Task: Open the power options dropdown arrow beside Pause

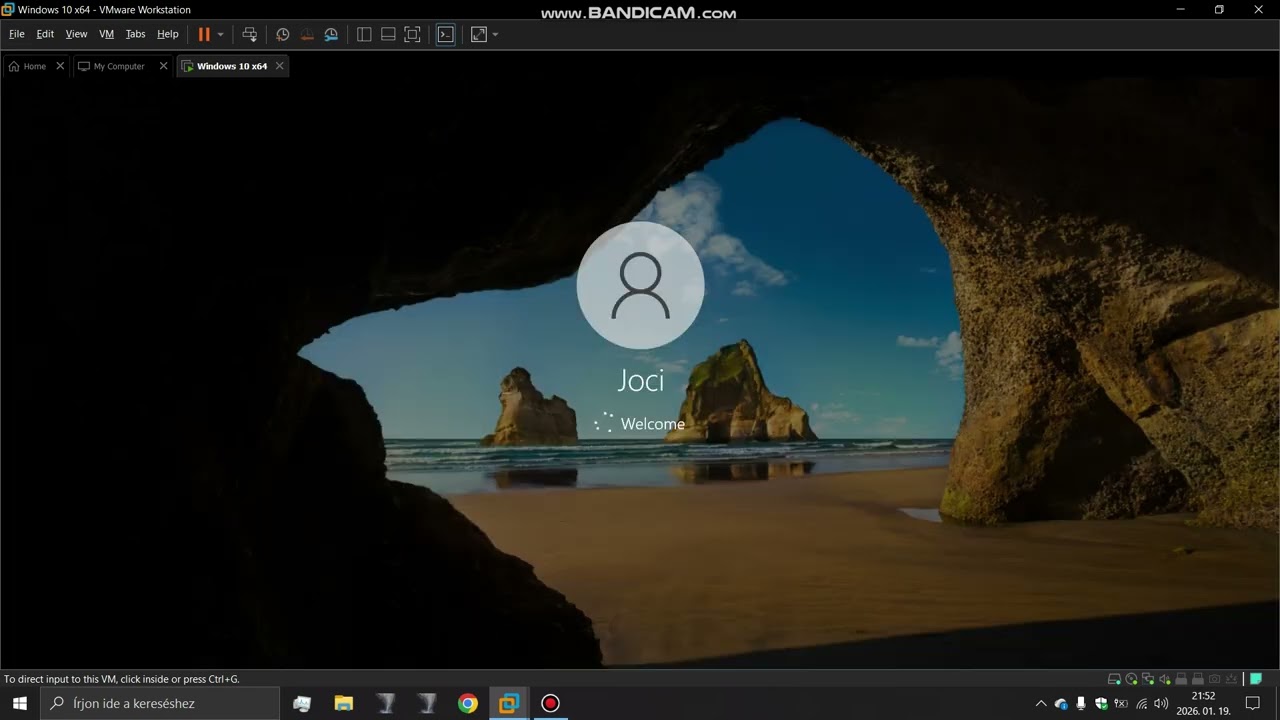Action: pos(220,34)
